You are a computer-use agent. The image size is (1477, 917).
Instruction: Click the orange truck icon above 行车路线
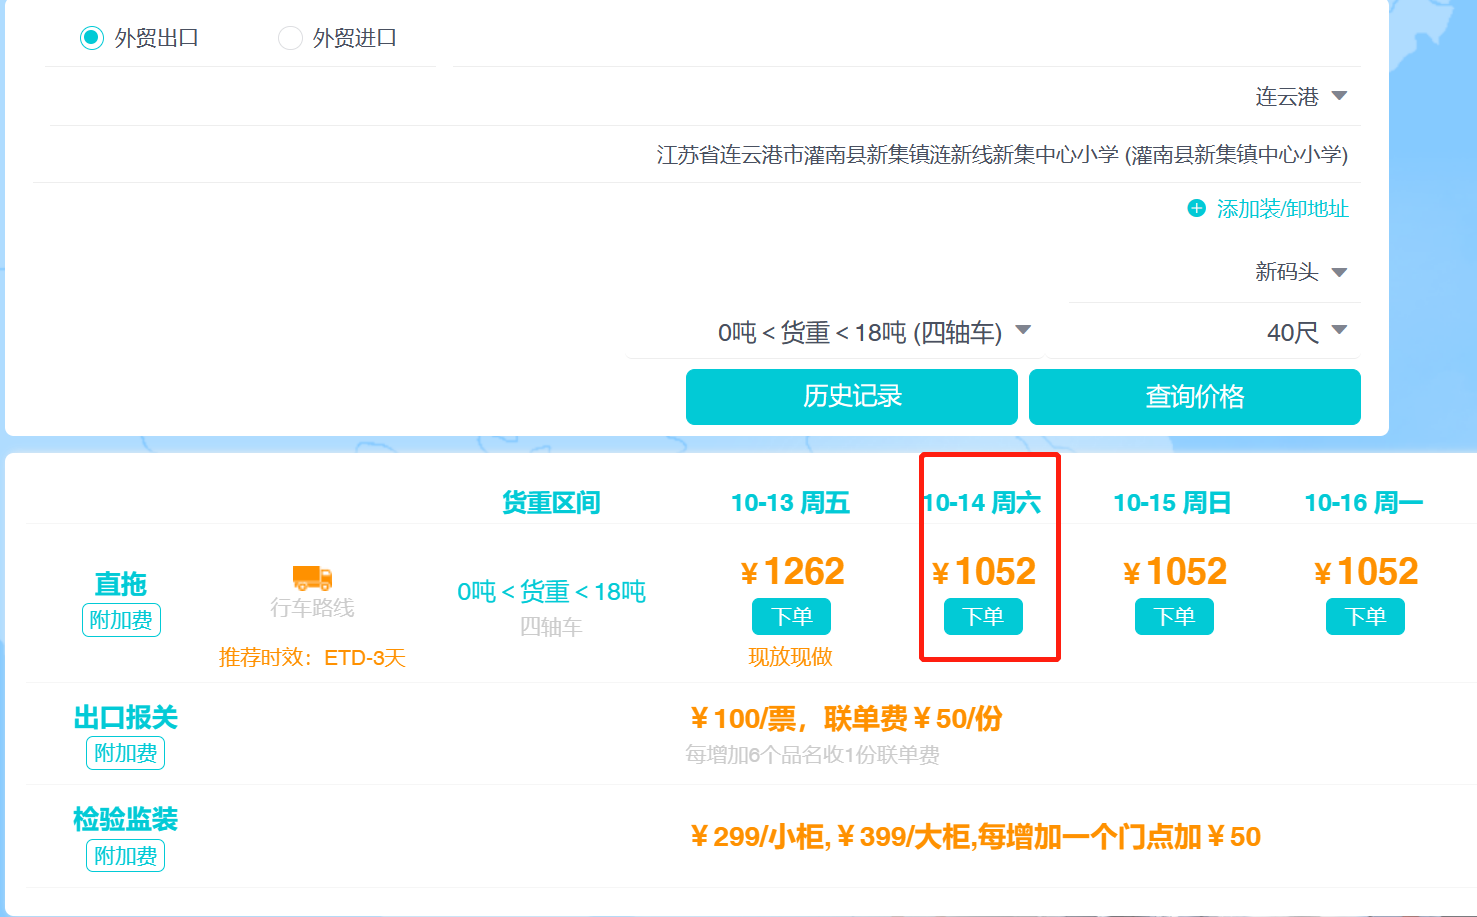pos(312,577)
